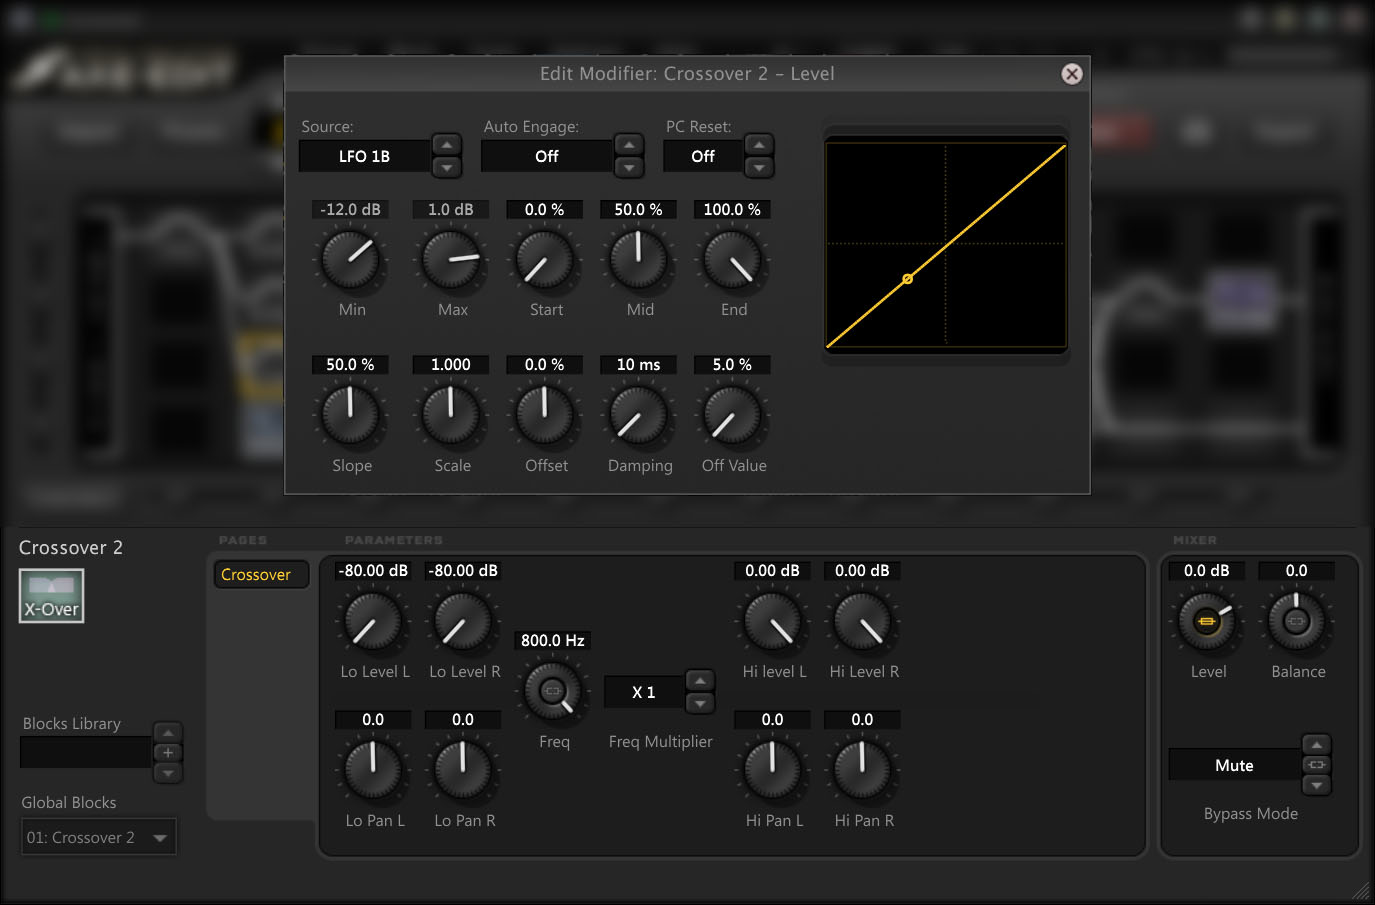Step PC Reset value up
Viewport: 1375px width, 905px height.
coord(759,145)
